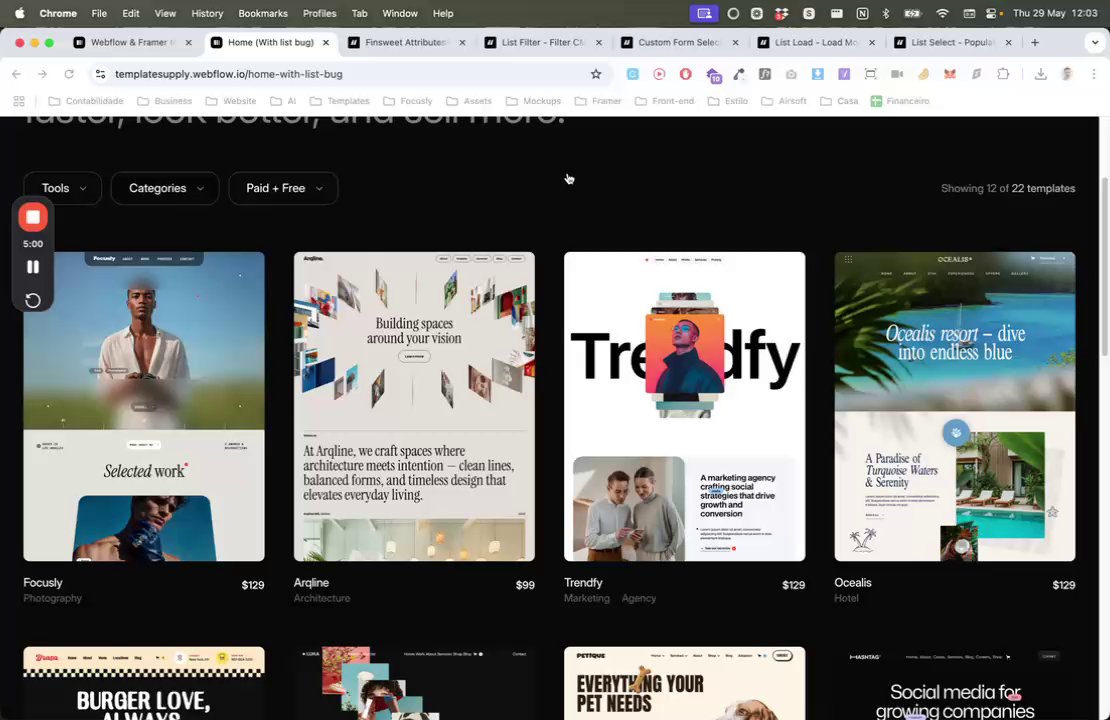Image resolution: width=1110 pixels, height=720 pixels.
Task: Click the Photography category label
Action: click(52, 598)
